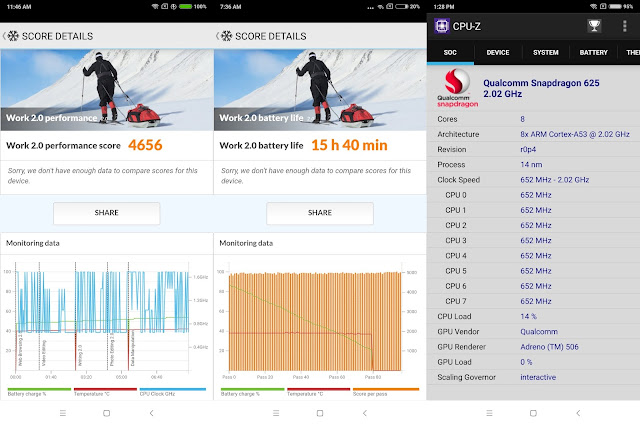The image size is (640, 426).
Task: Tap the CPU 0 row
Action: pyautogui.click(x=533, y=195)
